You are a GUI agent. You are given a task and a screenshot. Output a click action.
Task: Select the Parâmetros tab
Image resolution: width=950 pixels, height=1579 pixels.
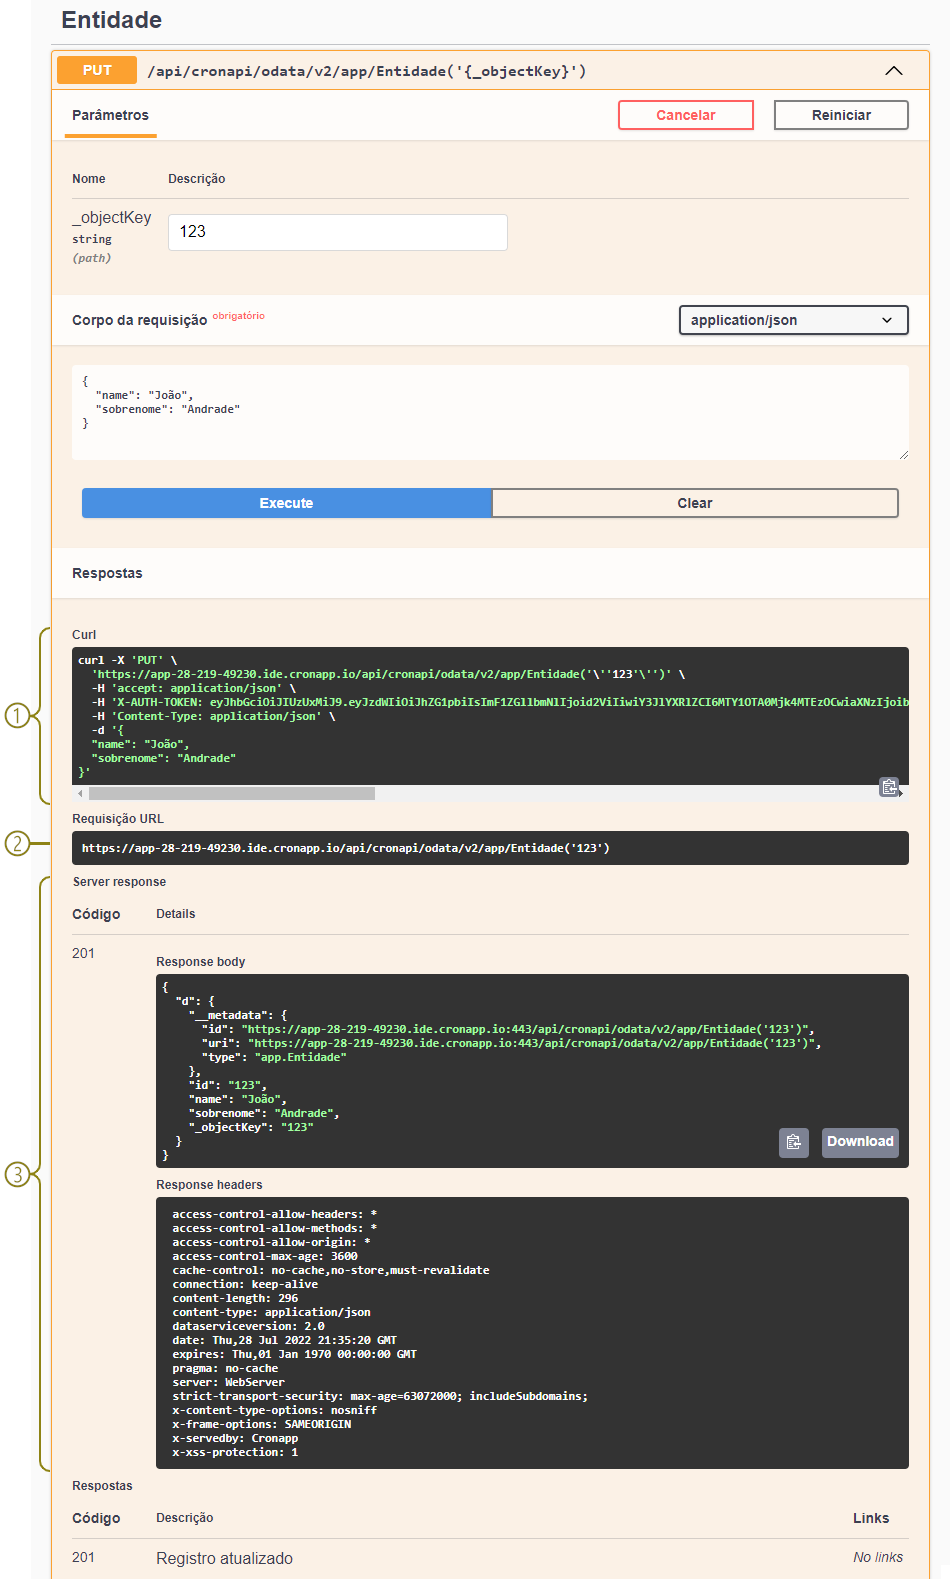pyautogui.click(x=110, y=115)
